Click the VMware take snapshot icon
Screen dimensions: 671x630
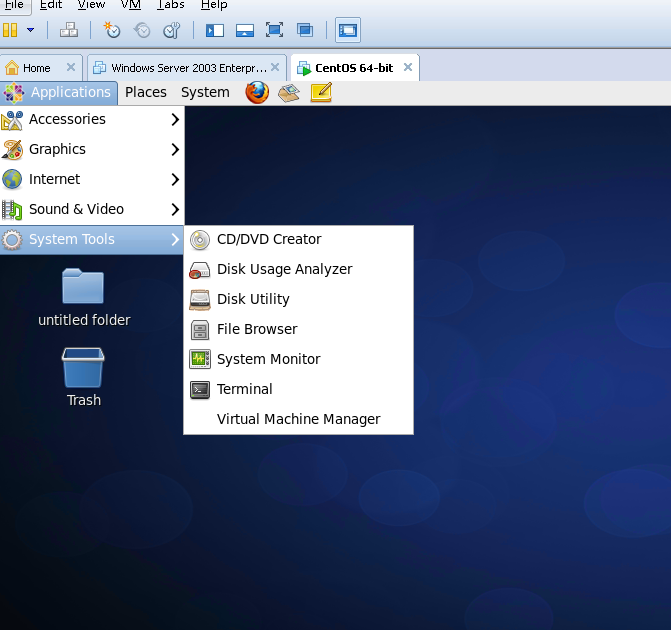(112, 30)
